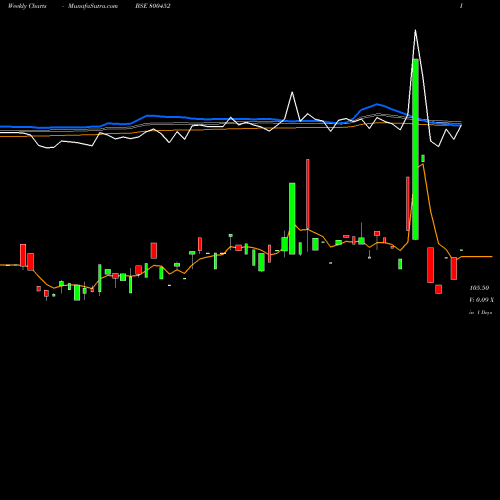Click the "MunafaSutra.com" label
The image size is (500, 500).
tap(93, 6)
